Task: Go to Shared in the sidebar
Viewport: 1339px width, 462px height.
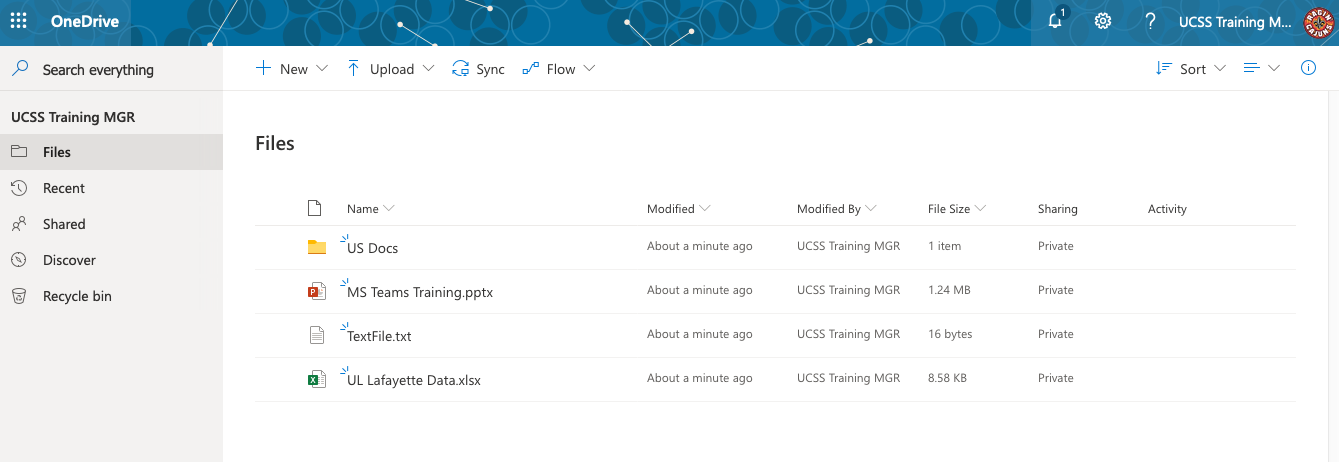Action: 111,224
